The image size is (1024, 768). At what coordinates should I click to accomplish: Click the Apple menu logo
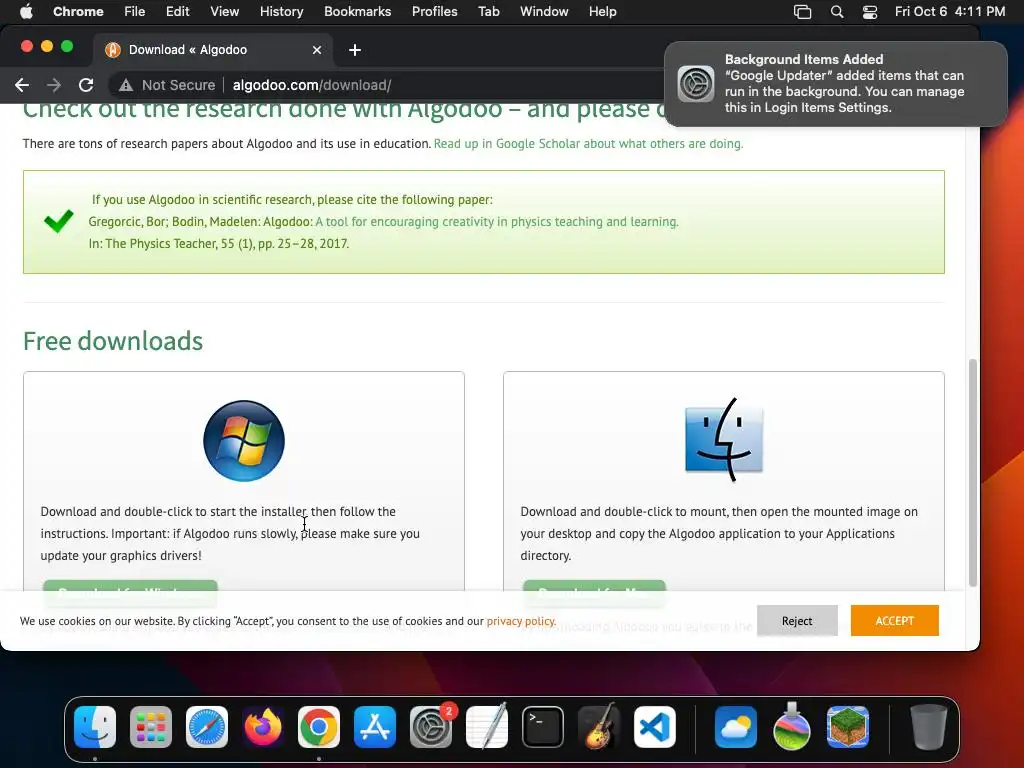pyautogui.click(x=26, y=11)
